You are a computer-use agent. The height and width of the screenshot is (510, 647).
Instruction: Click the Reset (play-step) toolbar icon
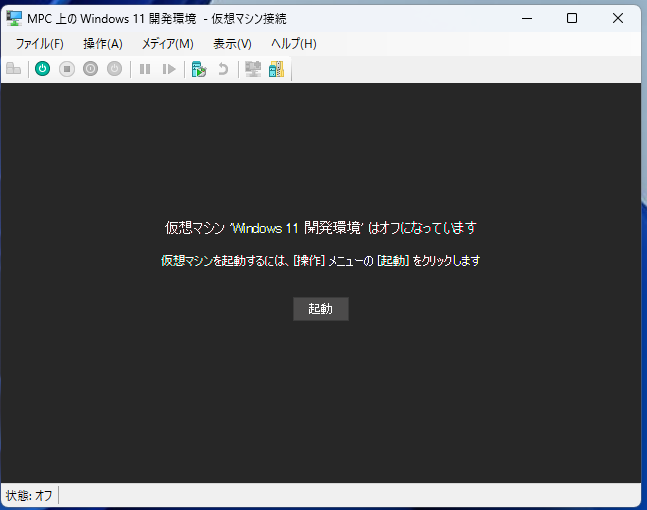pos(169,69)
